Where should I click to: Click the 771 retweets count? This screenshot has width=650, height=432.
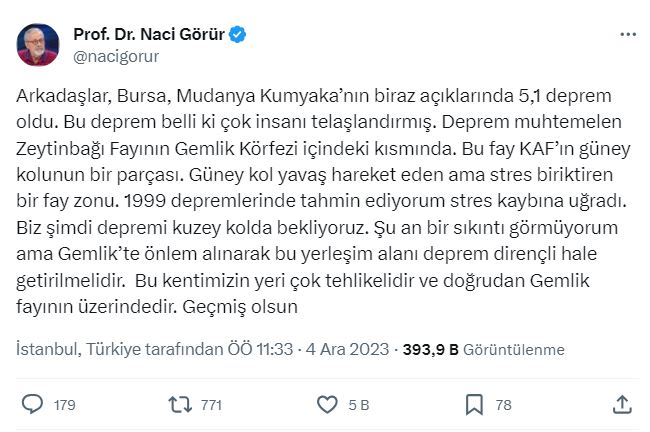212,405
